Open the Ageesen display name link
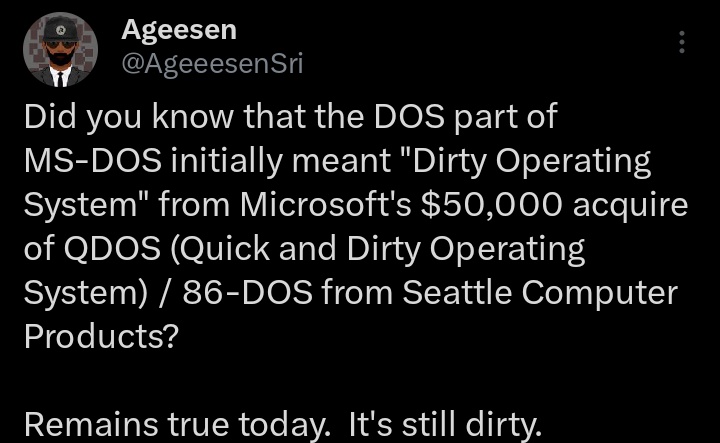This screenshot has width=720, height=443. 179,30
